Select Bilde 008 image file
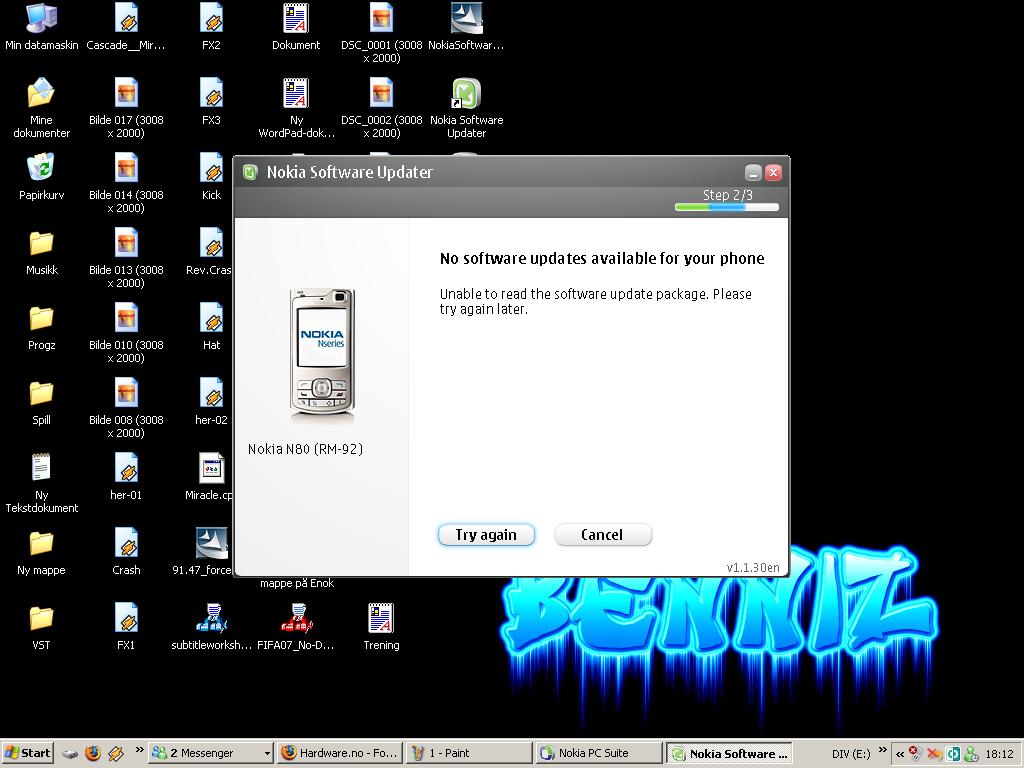This screenshot has width=1024, height=768. 126,409
